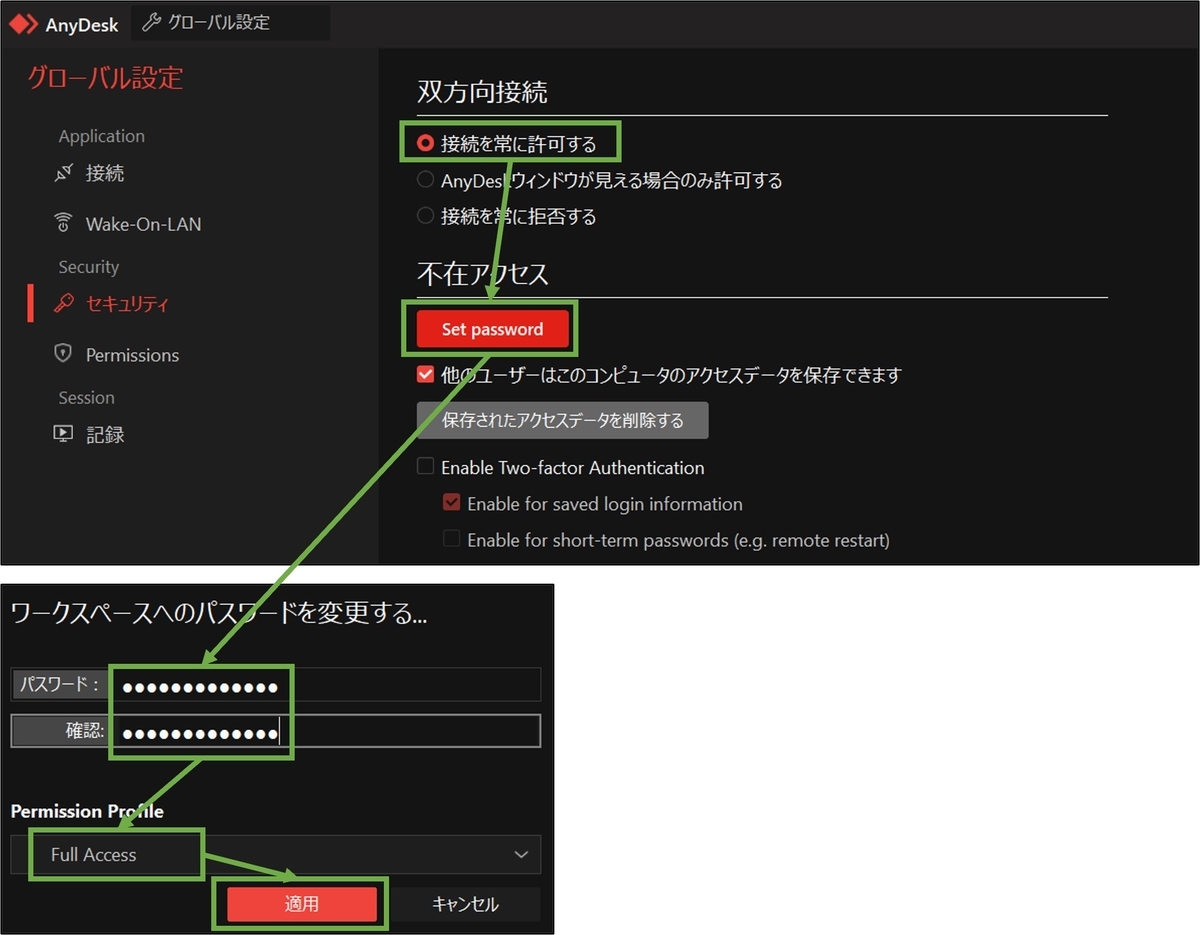This screenshot has width=1200, height=935.
Task: Click the Security category label in sidebar
Action: [88, 267]
